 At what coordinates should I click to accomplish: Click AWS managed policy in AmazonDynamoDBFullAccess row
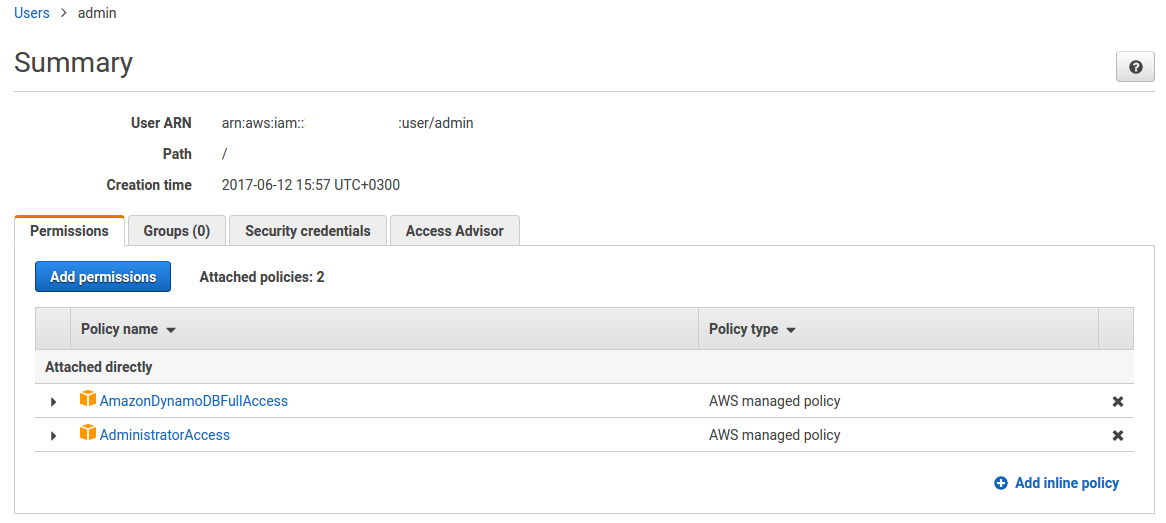click(774, 401)
